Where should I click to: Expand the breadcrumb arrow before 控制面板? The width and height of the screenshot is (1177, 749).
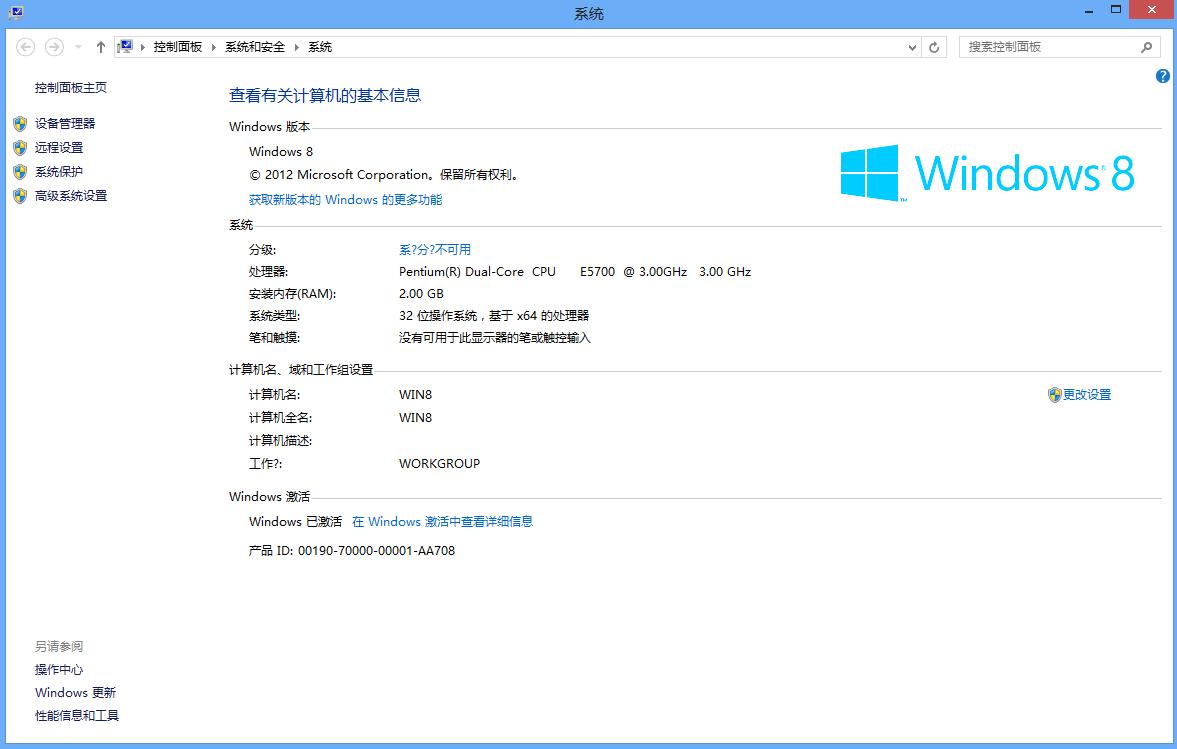(x=143, y=47)
